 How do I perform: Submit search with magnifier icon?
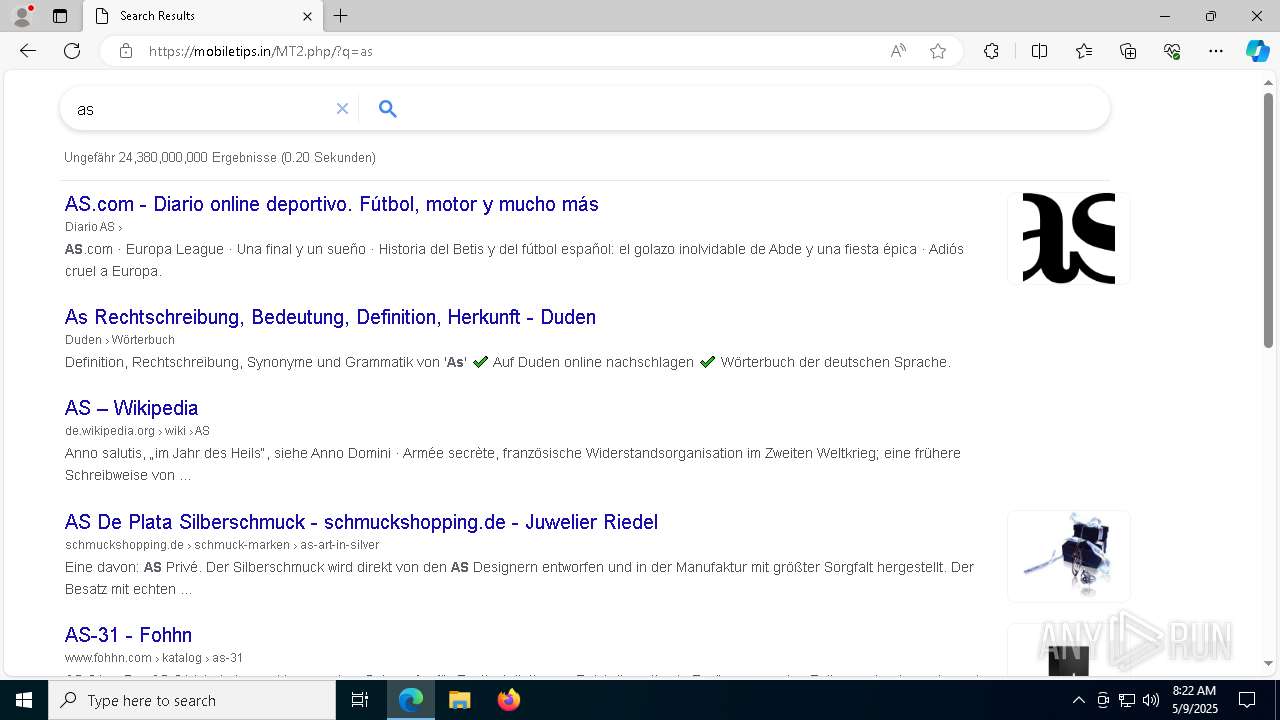click(388, 108)
